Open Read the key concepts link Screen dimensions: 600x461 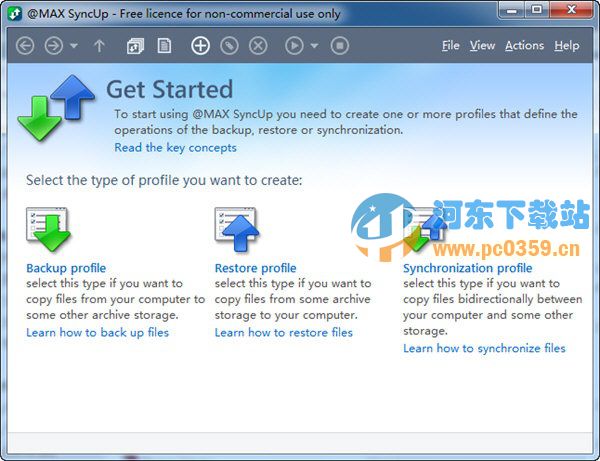175,148
